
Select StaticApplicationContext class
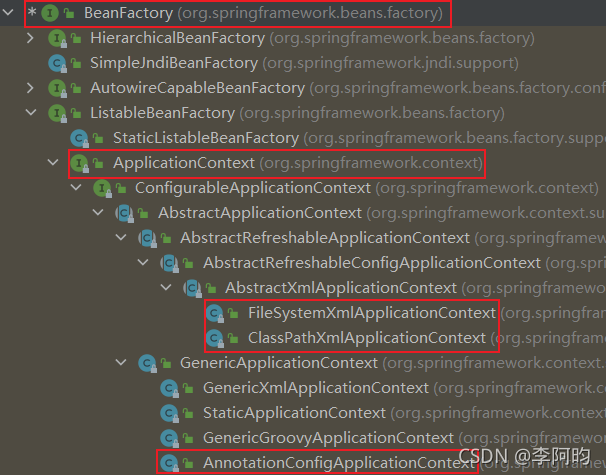[x=294, y=413]
